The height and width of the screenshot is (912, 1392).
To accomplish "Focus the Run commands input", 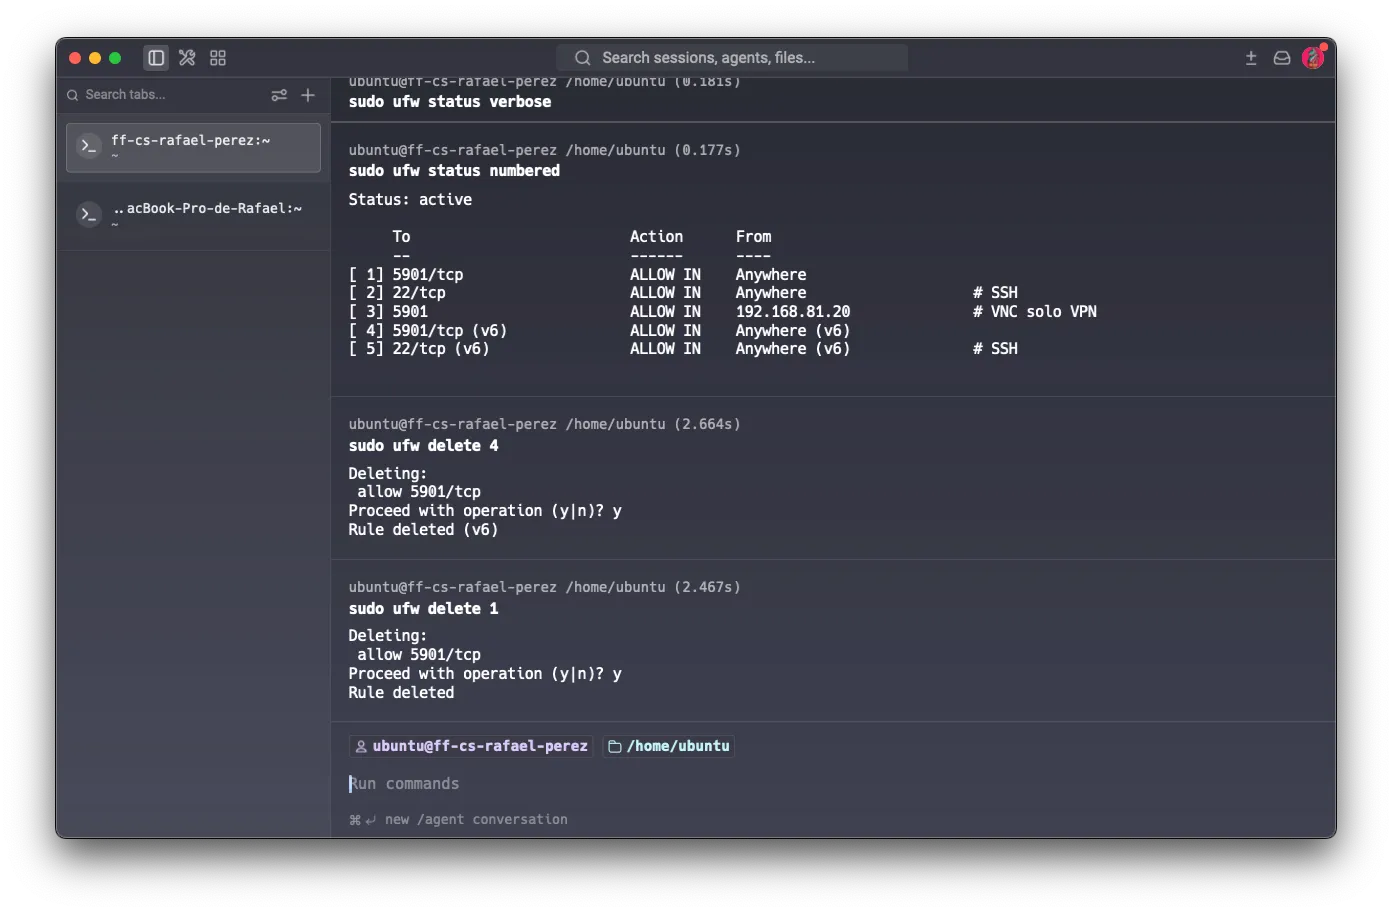I will [832, 784].
